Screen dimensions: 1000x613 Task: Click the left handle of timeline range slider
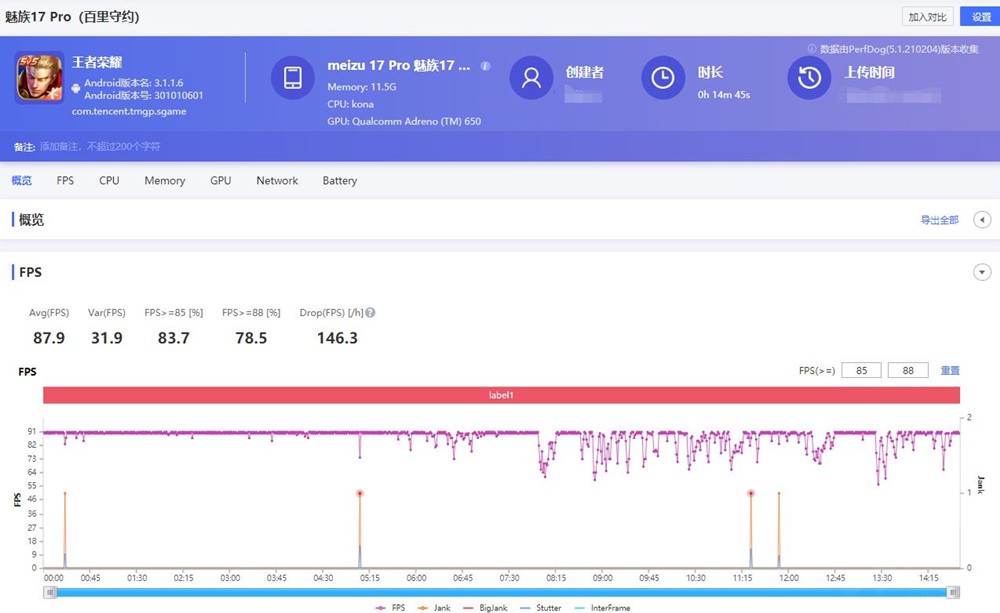tap(50, 593)
